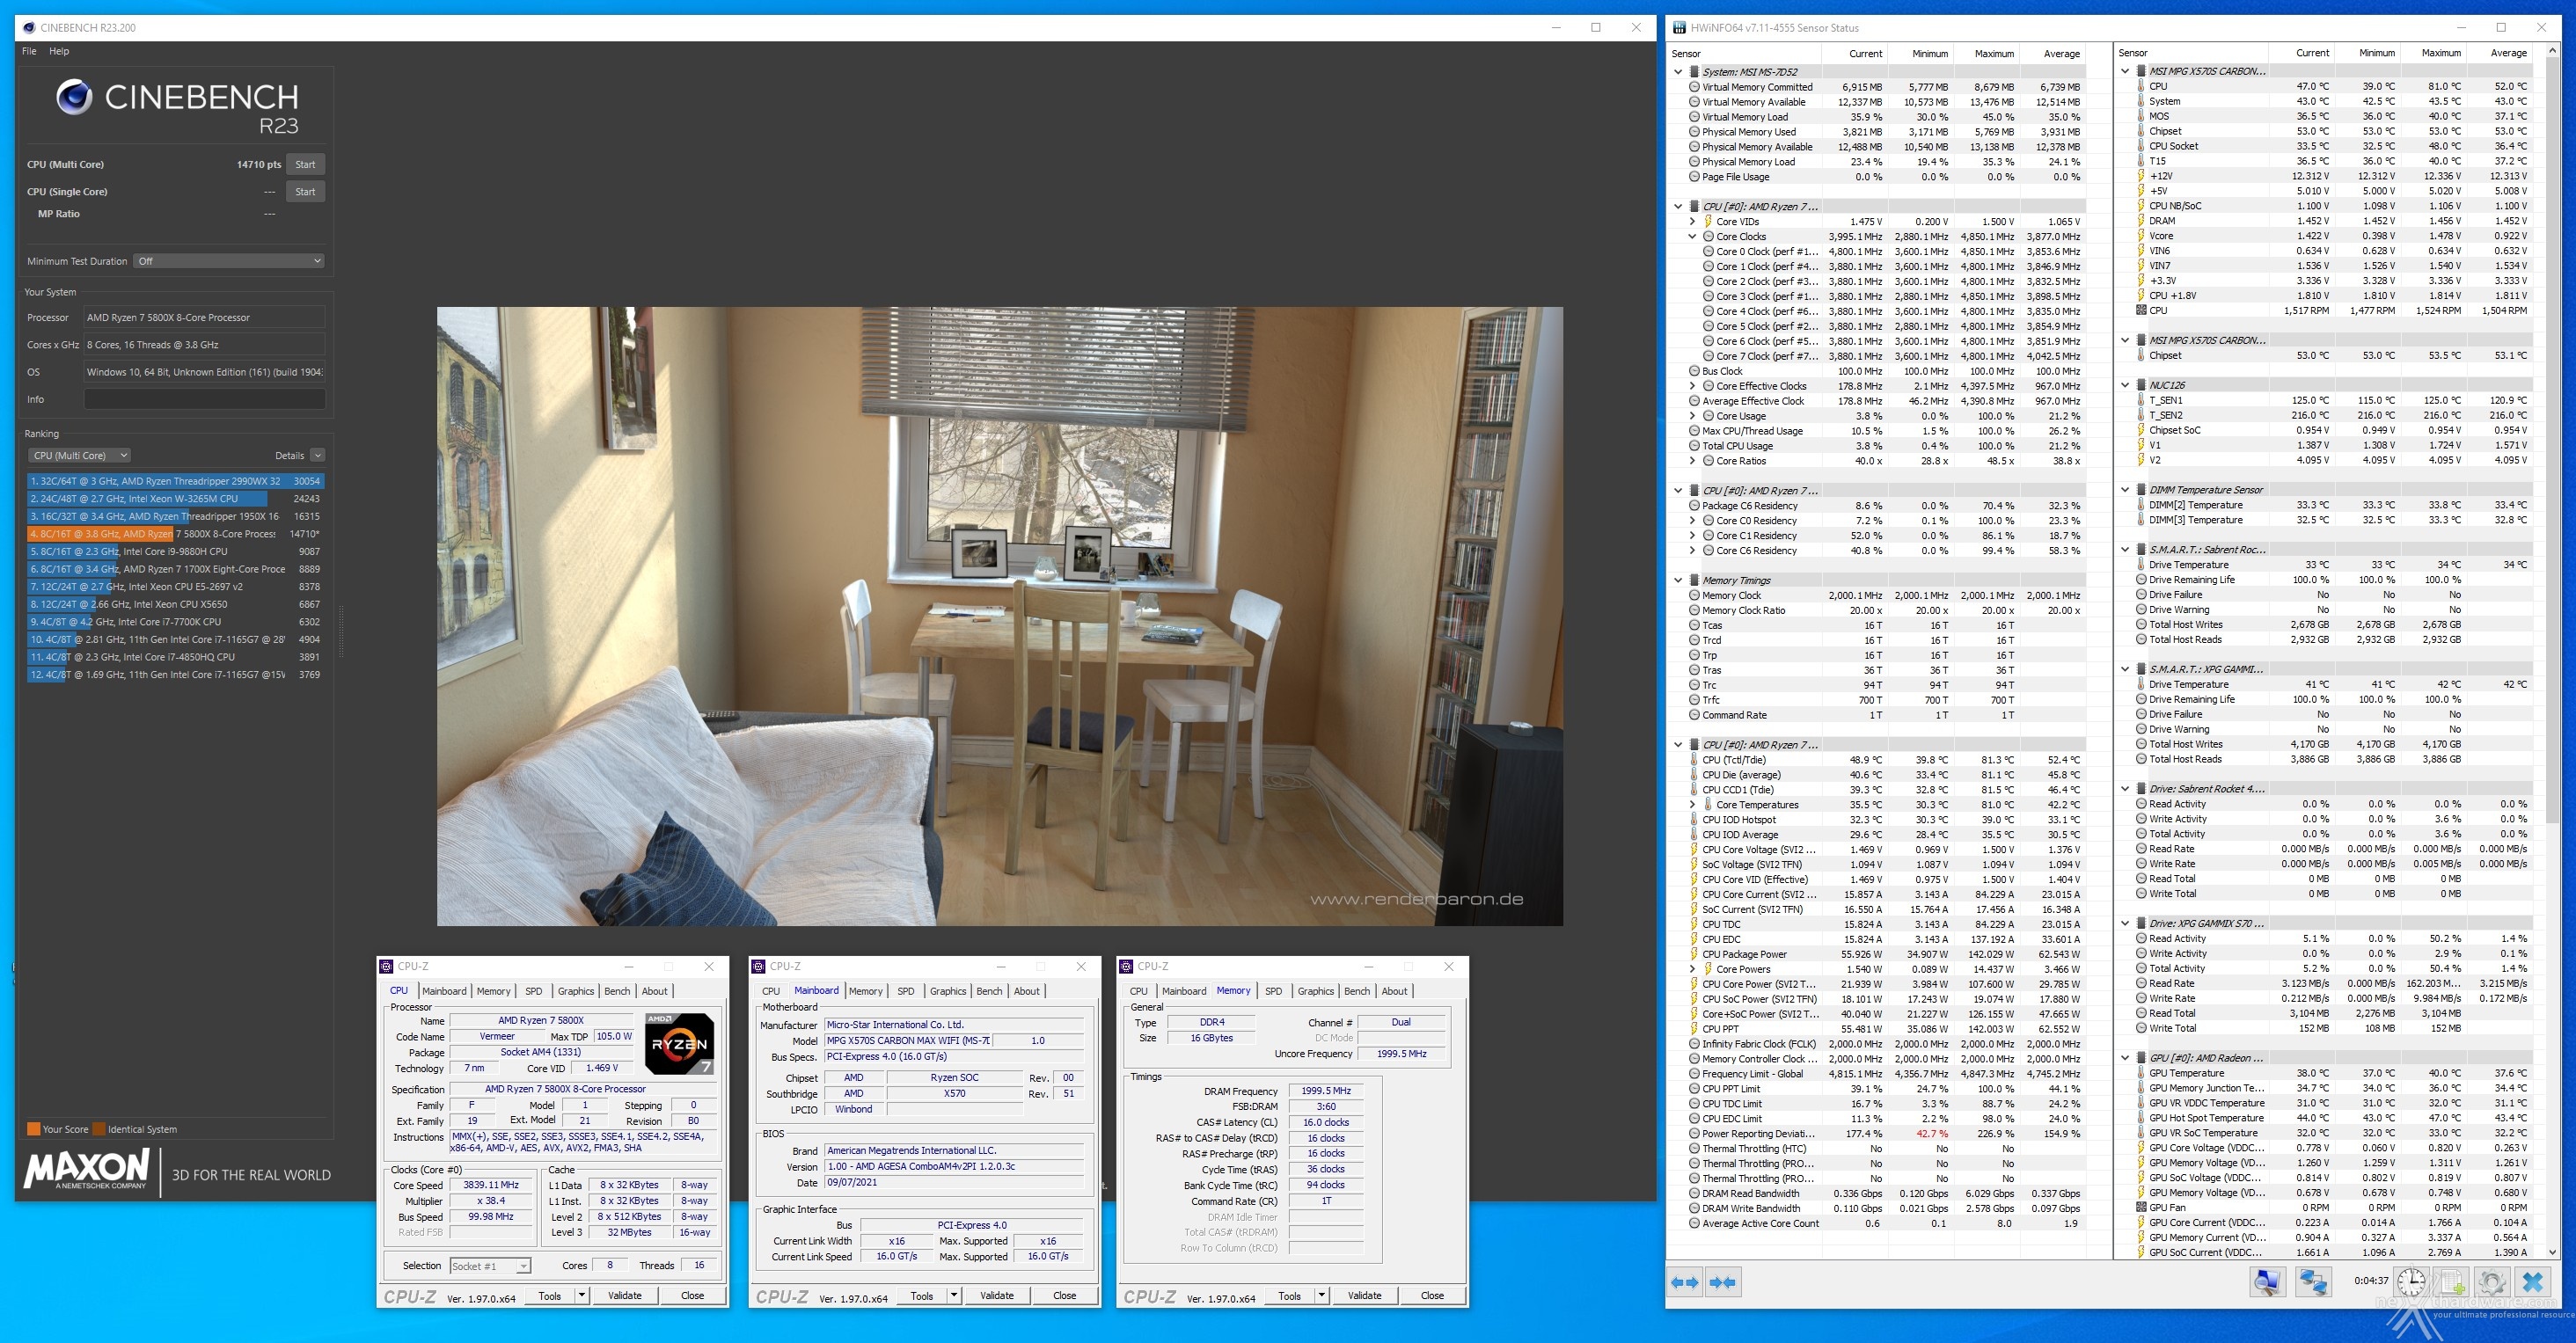Start the CPU (Single Core) benchmark
This screenshot has height=1343, width=2576.
[x=305, y=191]
